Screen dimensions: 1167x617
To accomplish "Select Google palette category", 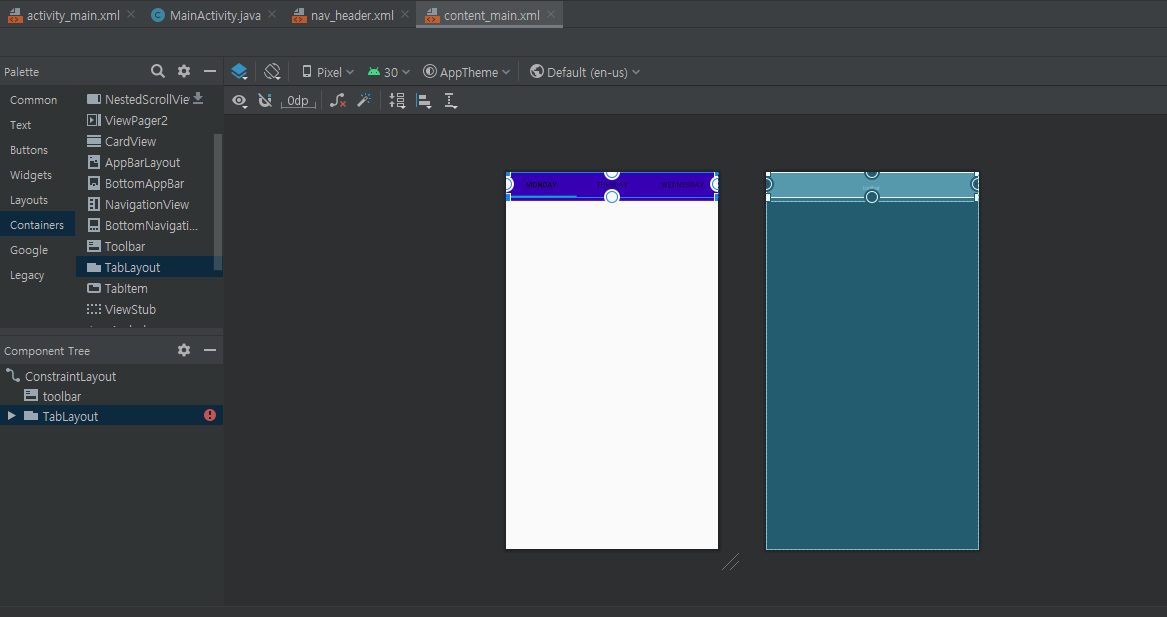I will pyautogui.click(x=29, y=250).
